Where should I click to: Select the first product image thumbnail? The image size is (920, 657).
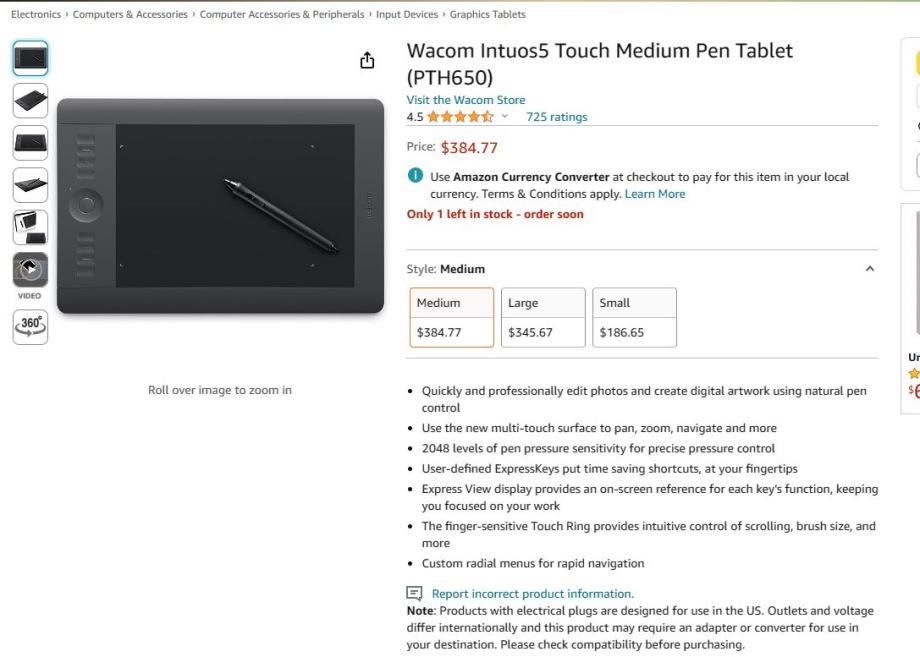(x=30, y=58)
